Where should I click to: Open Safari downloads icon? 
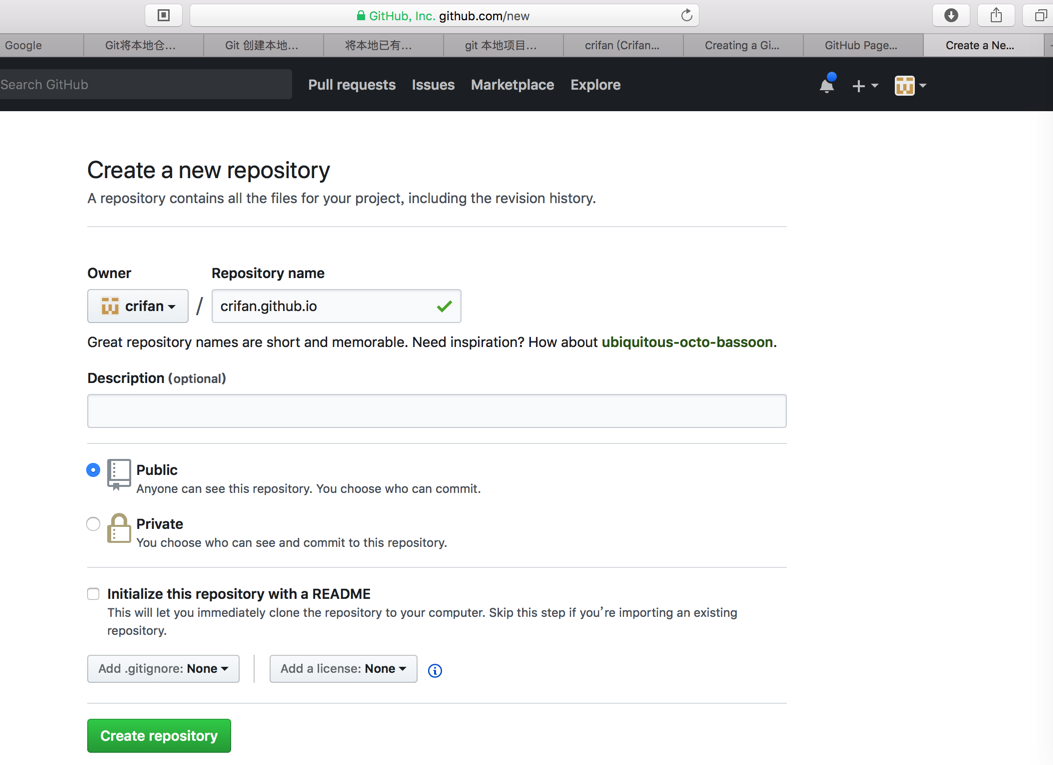pos(951,15)
